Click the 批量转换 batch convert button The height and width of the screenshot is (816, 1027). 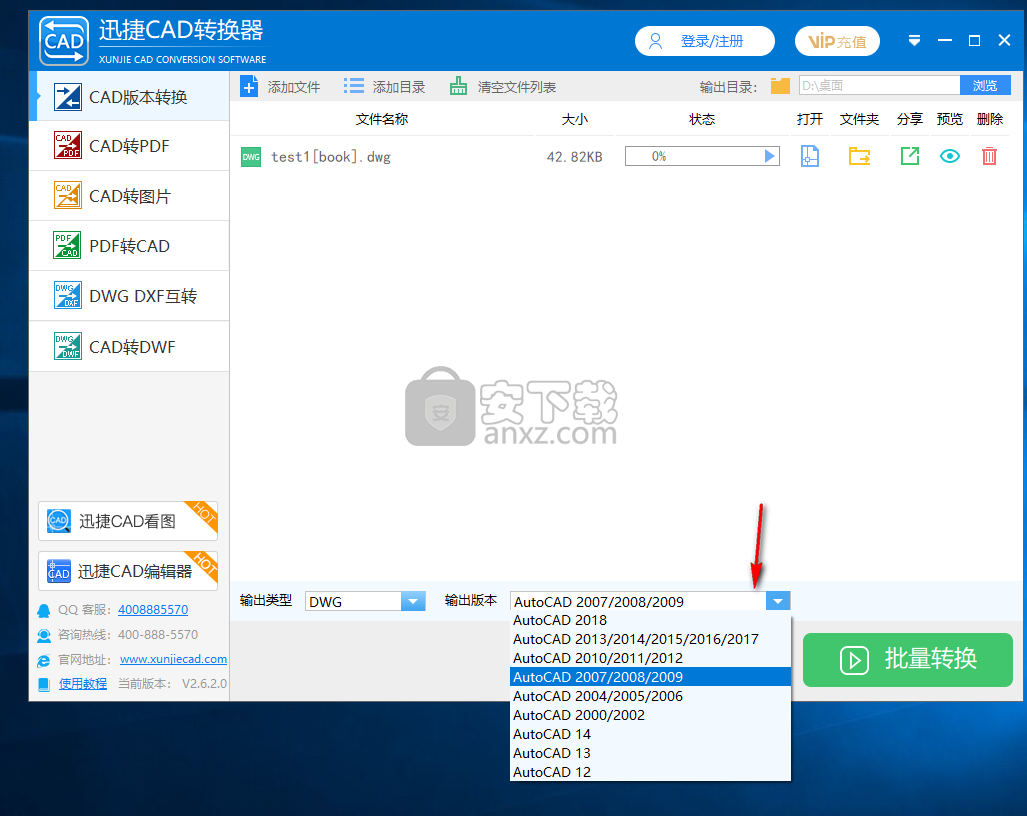pos(908,659)
